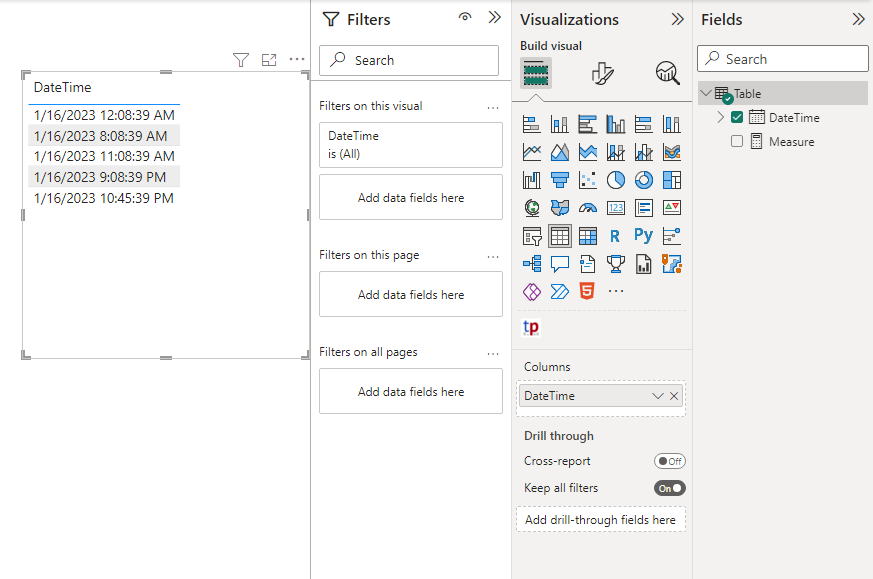Select the stacked column chart visual
This screenshot has height=579, width=873.
[x=560, y=124]
